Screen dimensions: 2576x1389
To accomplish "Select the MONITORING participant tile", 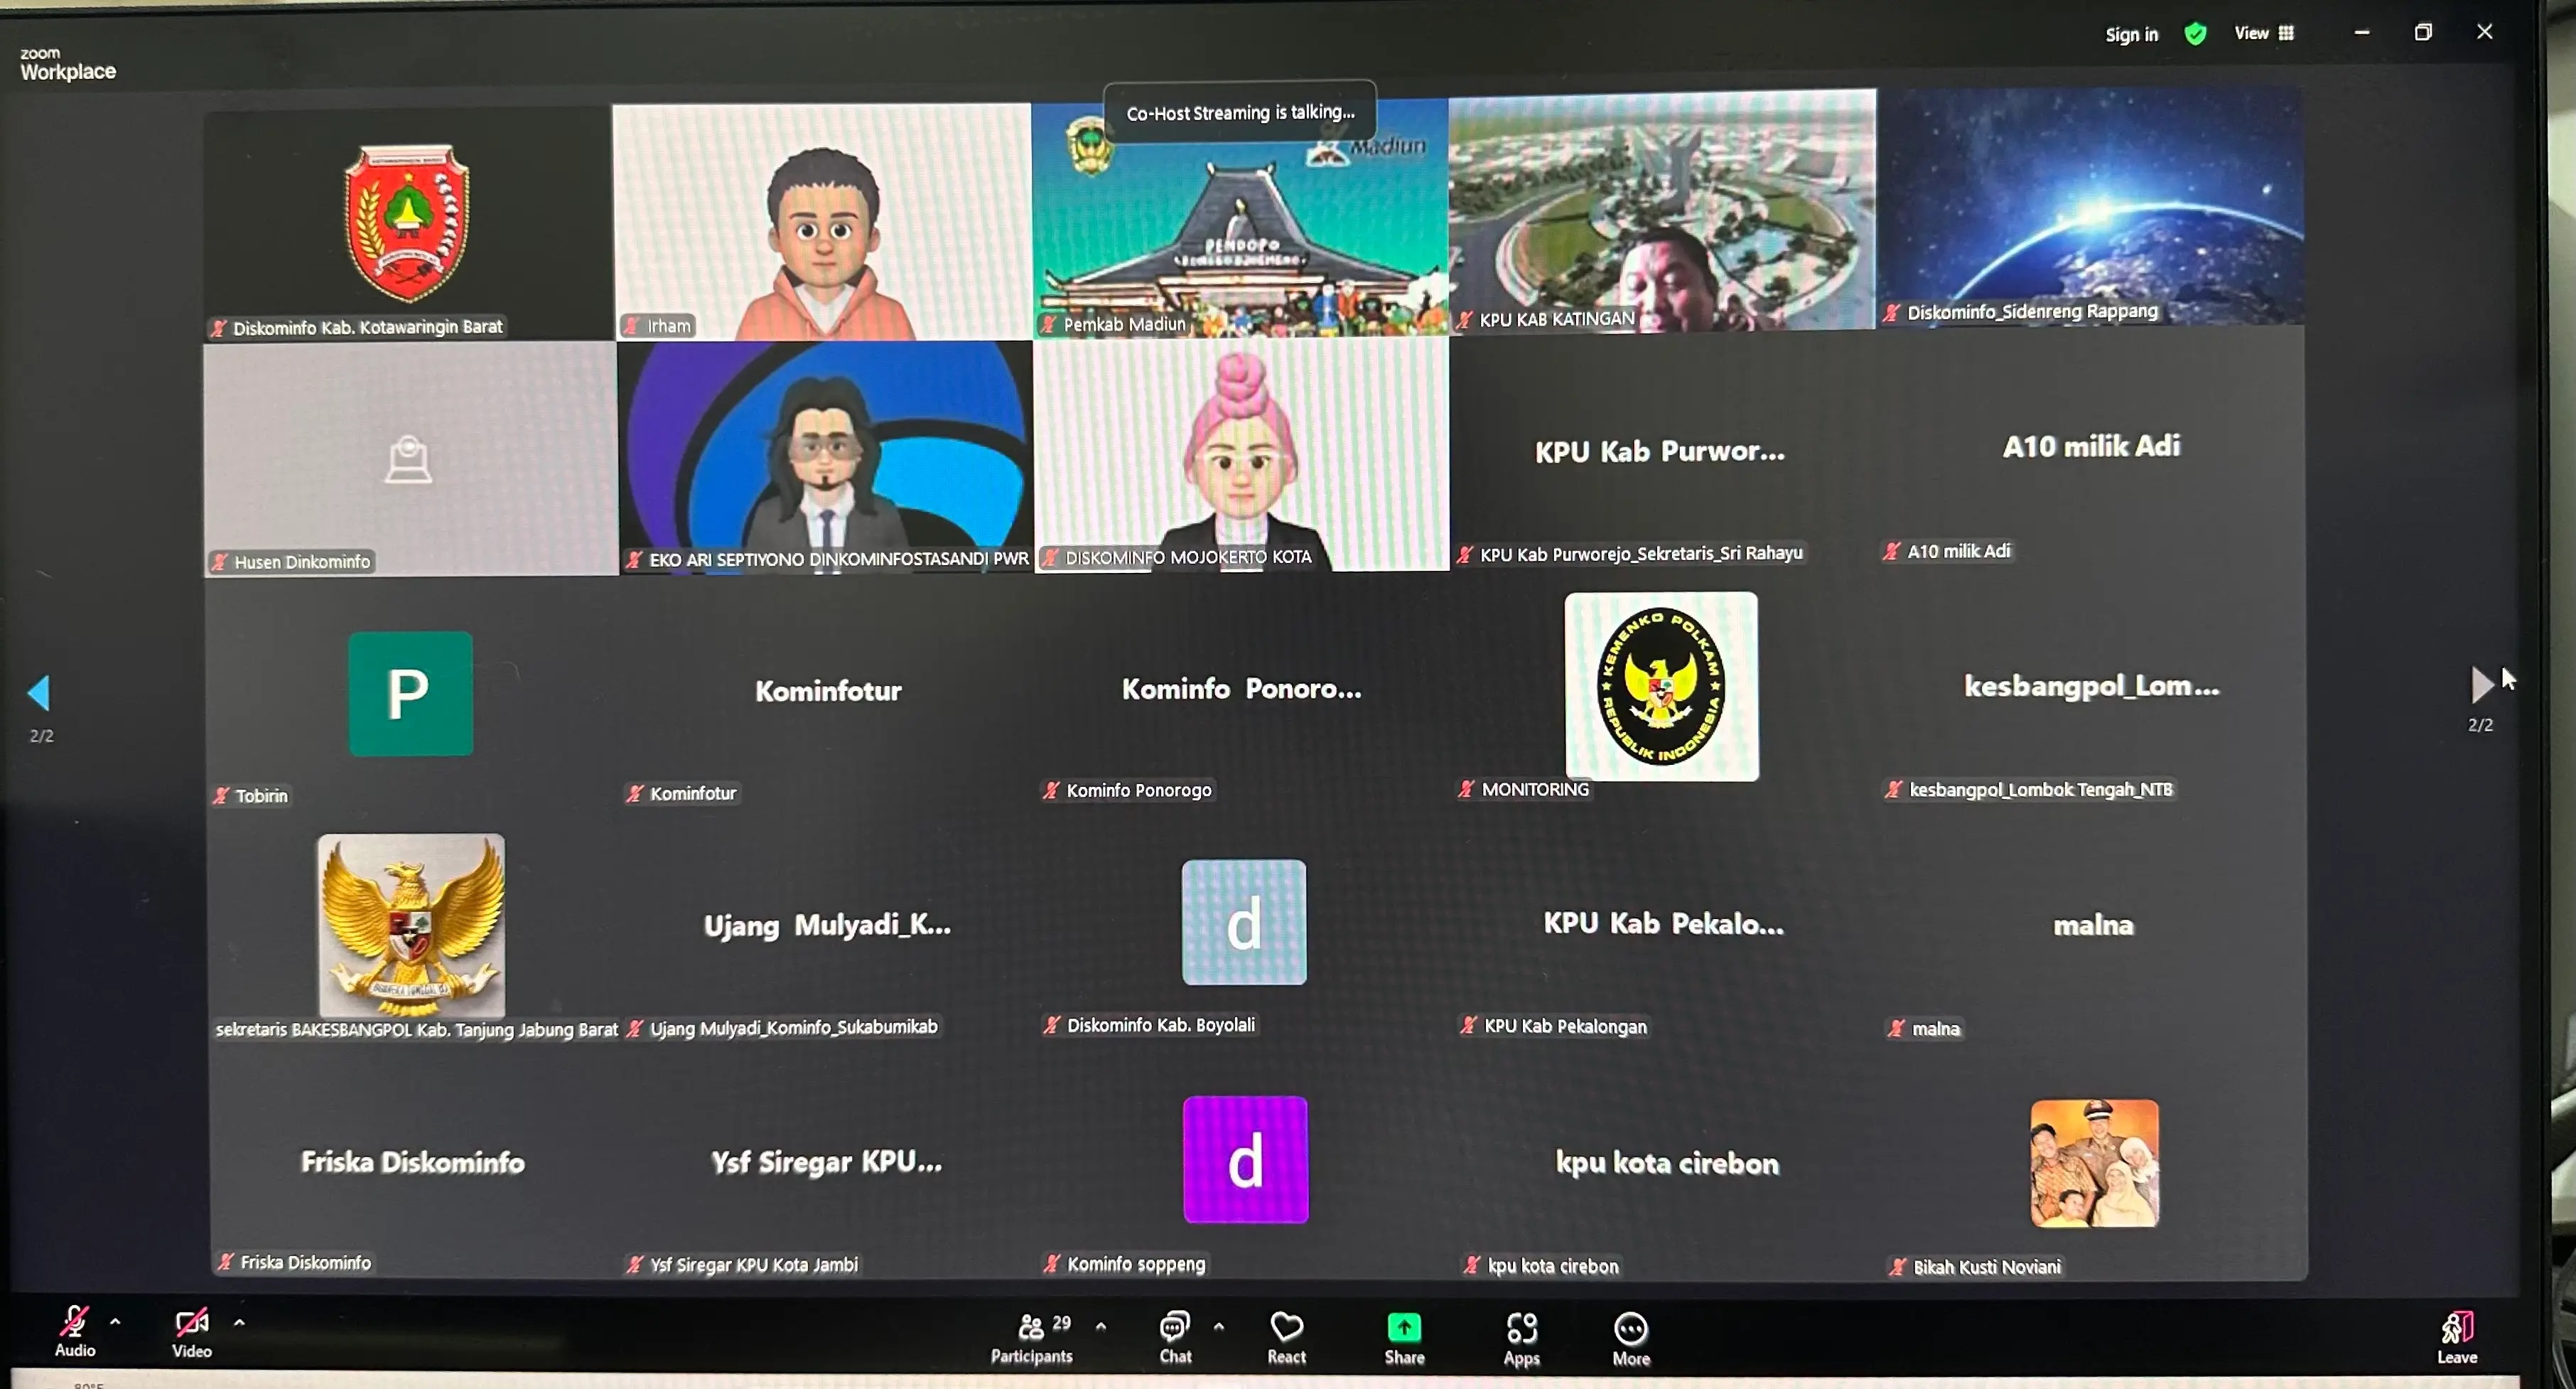I will pos(1661,688).
